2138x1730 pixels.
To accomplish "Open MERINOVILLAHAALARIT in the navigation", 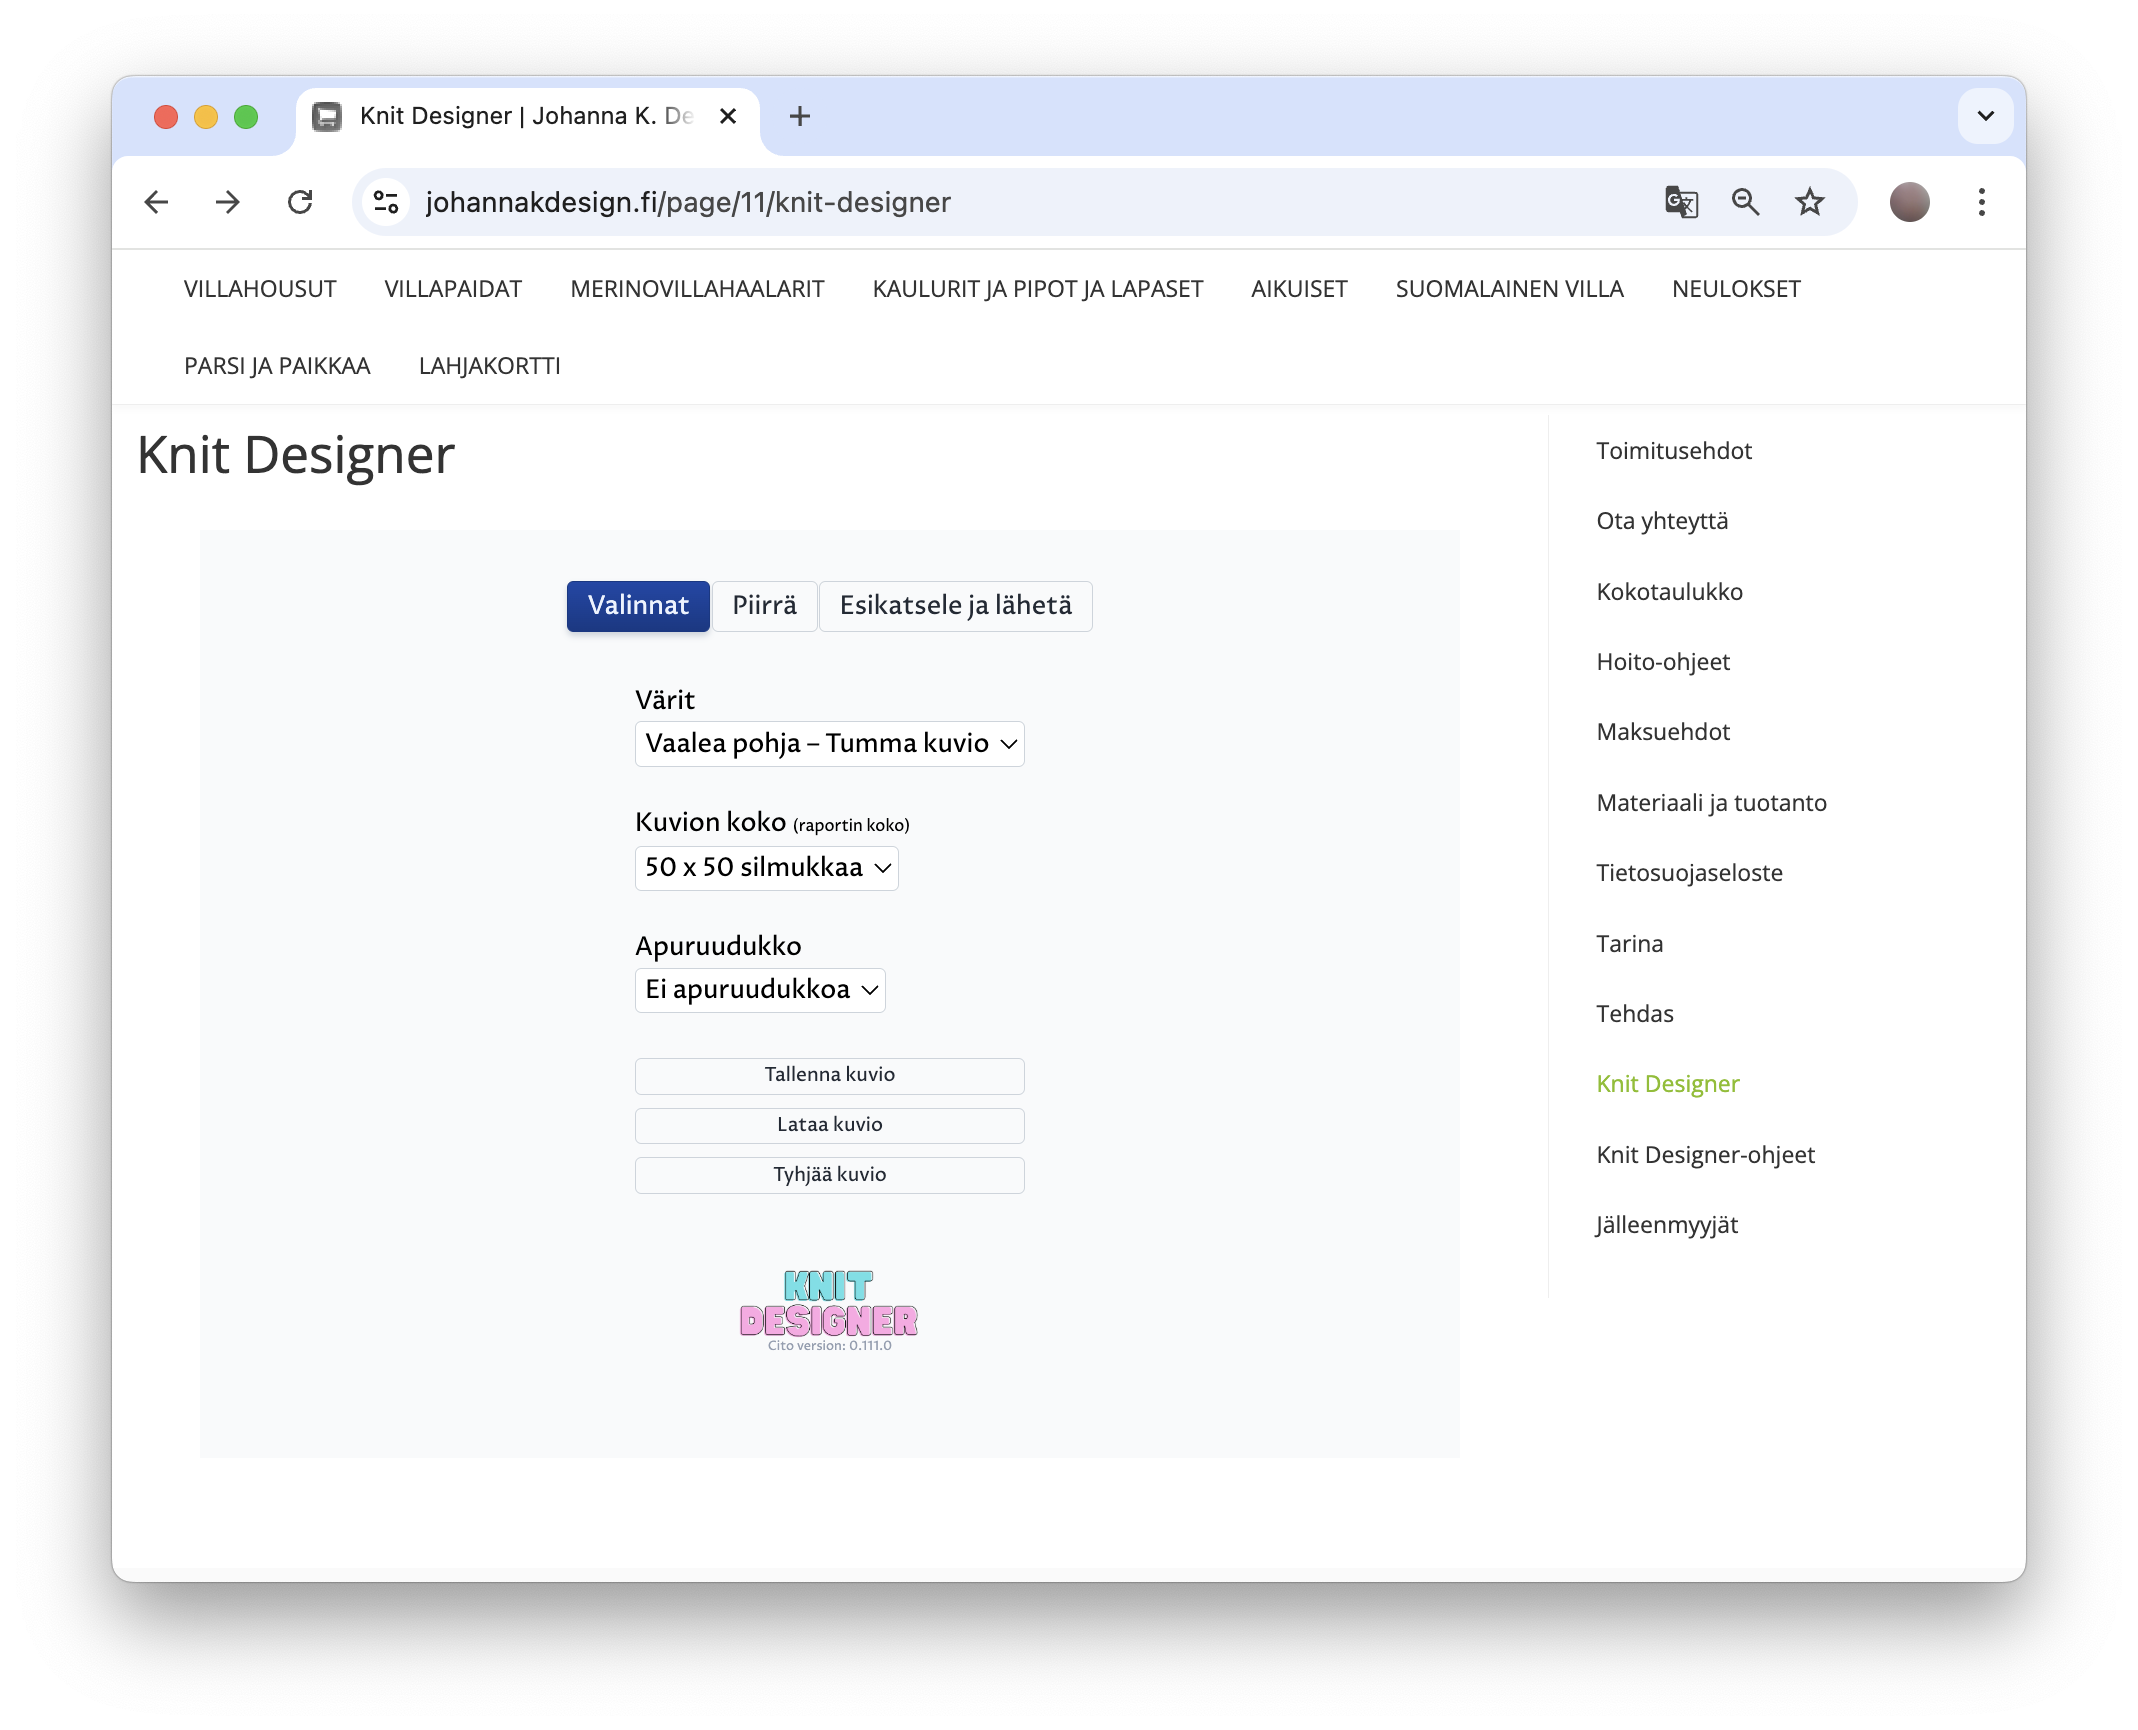I will tap(697, 289).
